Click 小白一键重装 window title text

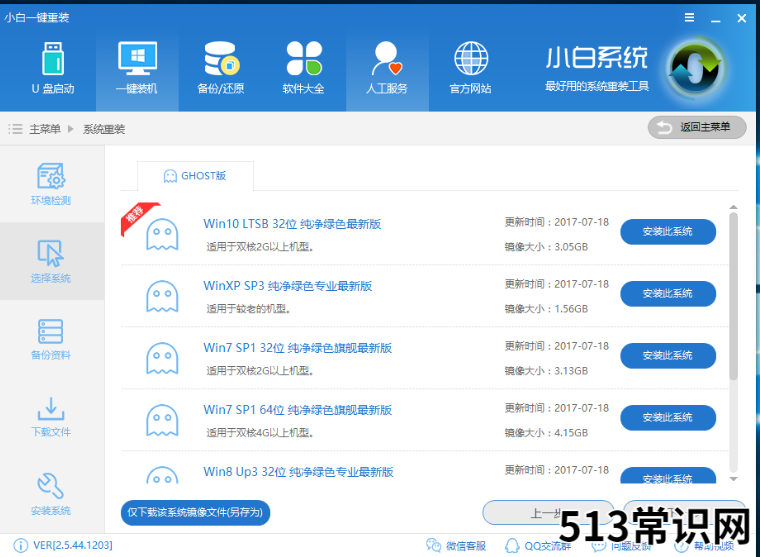37,17
